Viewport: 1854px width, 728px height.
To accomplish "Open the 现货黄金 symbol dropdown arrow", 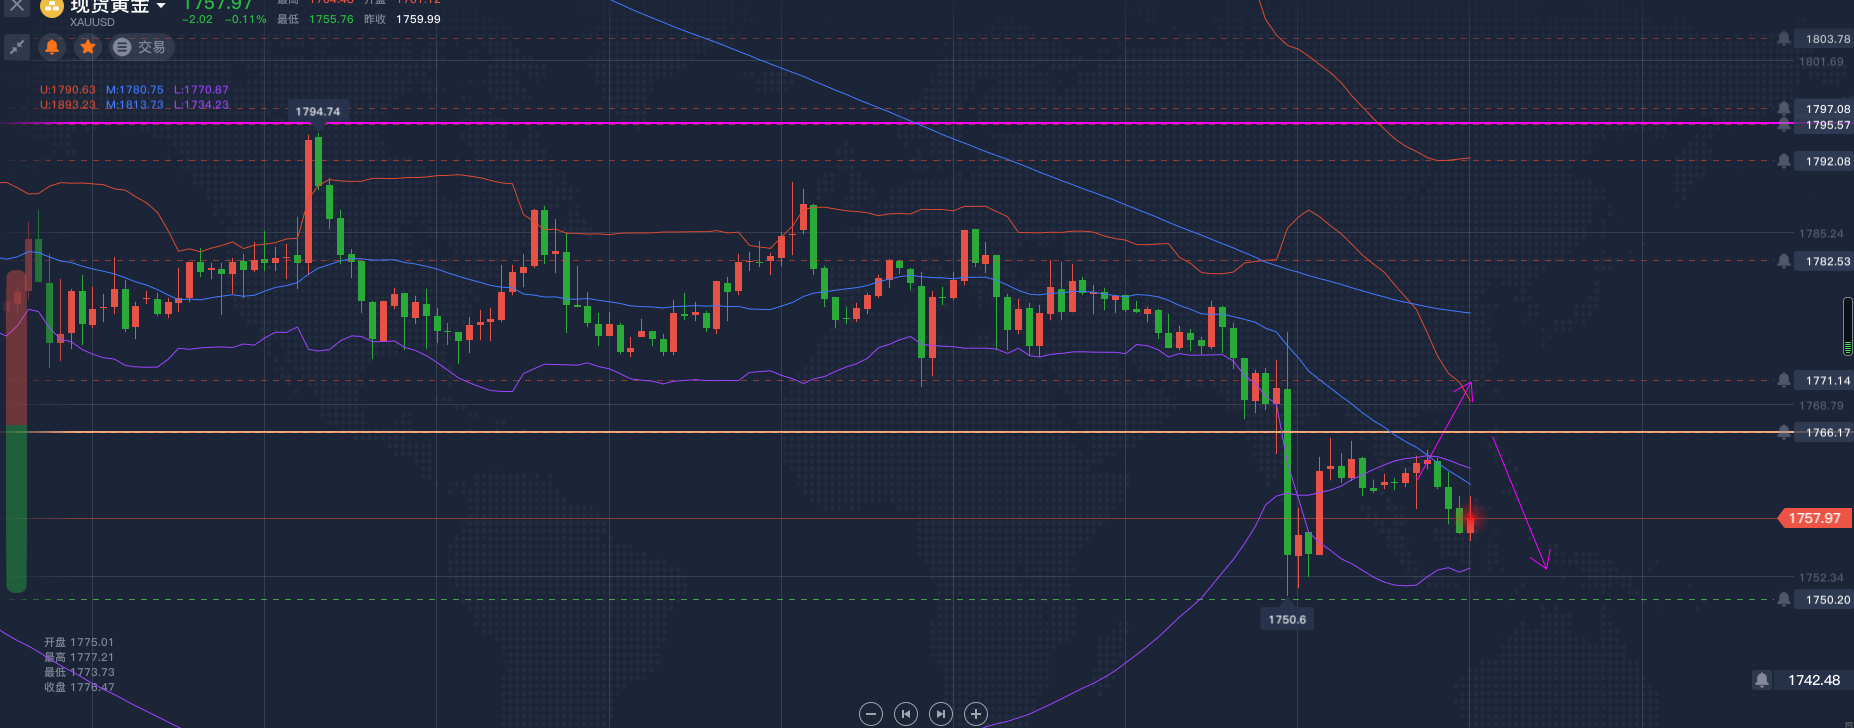I will (161, 7).
